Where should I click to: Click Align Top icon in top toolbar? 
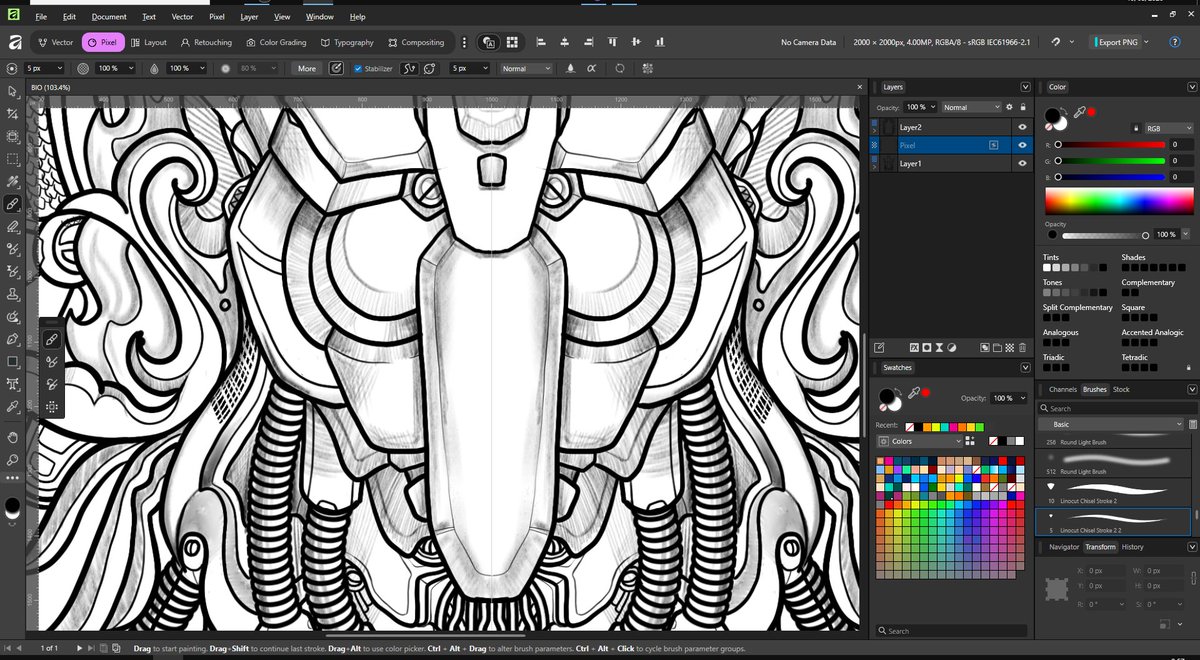coord(611,42)
